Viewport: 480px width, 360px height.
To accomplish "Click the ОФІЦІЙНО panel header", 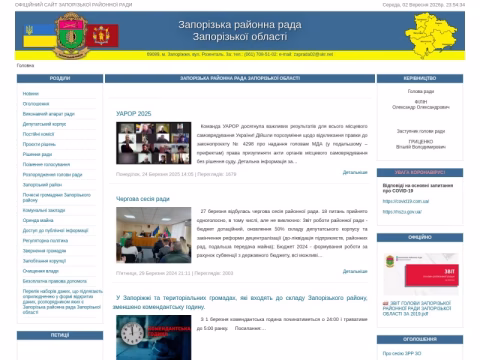I will [x=420, y=237].
